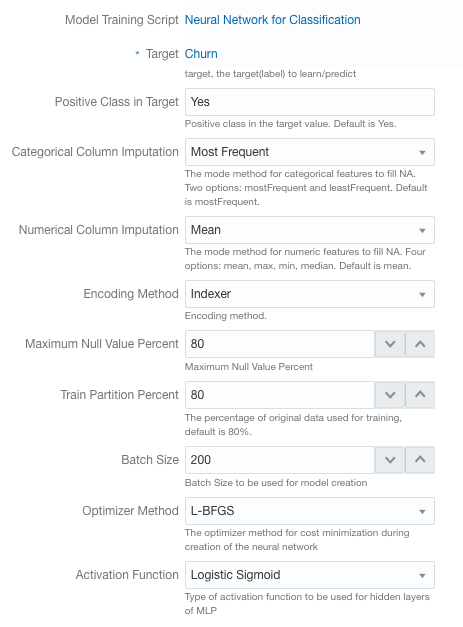Decrease Maximum Null Value Percent with down arrow
This screenshot has height=627, width=463.
point(390,344)
